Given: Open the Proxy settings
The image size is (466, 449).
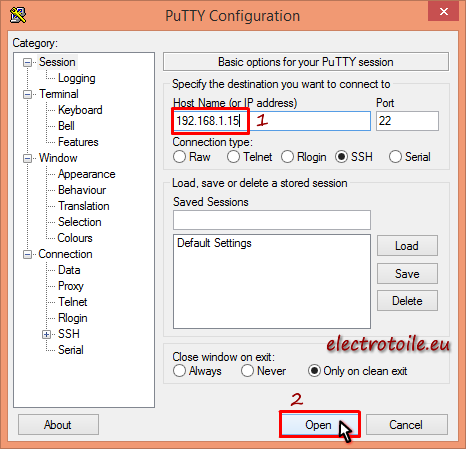Looking at the screenshot, I should tap(71, 286).
